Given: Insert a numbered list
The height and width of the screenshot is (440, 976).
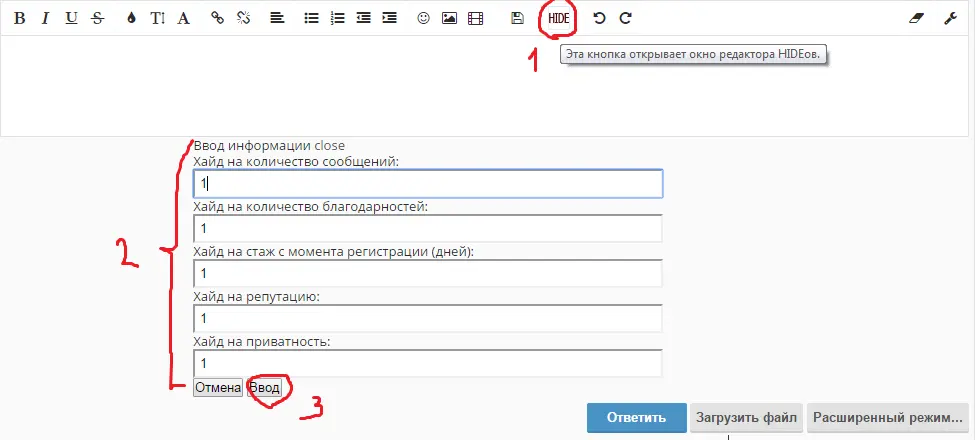Looking at the screenshot, I should tap(337, 18).
